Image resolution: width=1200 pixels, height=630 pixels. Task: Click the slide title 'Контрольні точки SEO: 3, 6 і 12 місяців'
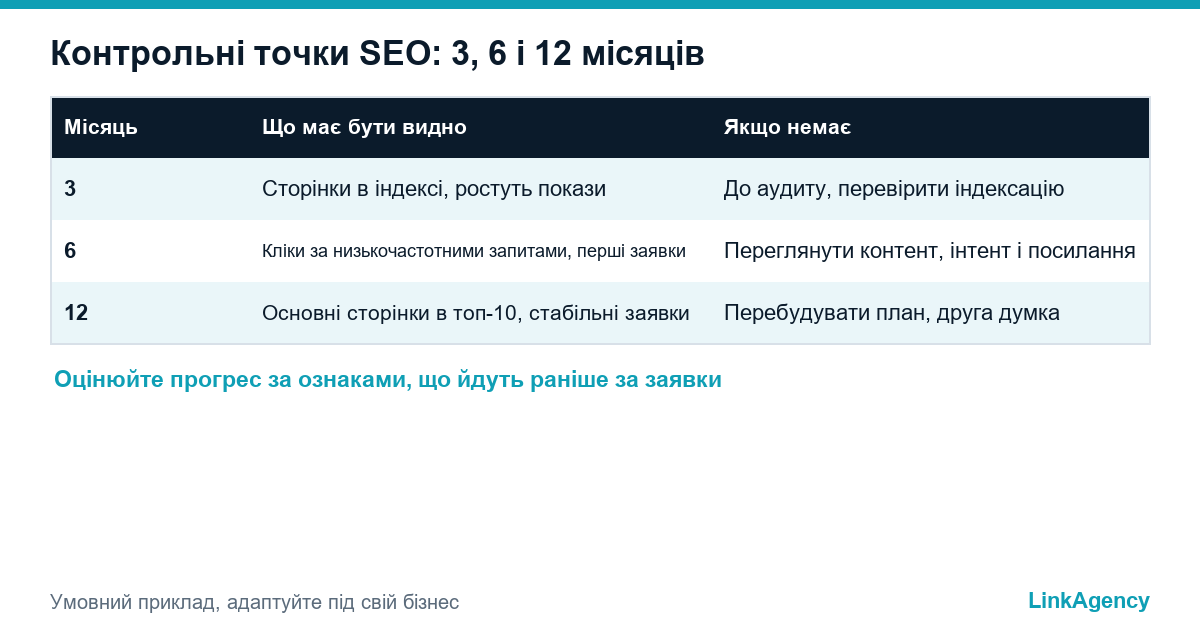[377, 55]
